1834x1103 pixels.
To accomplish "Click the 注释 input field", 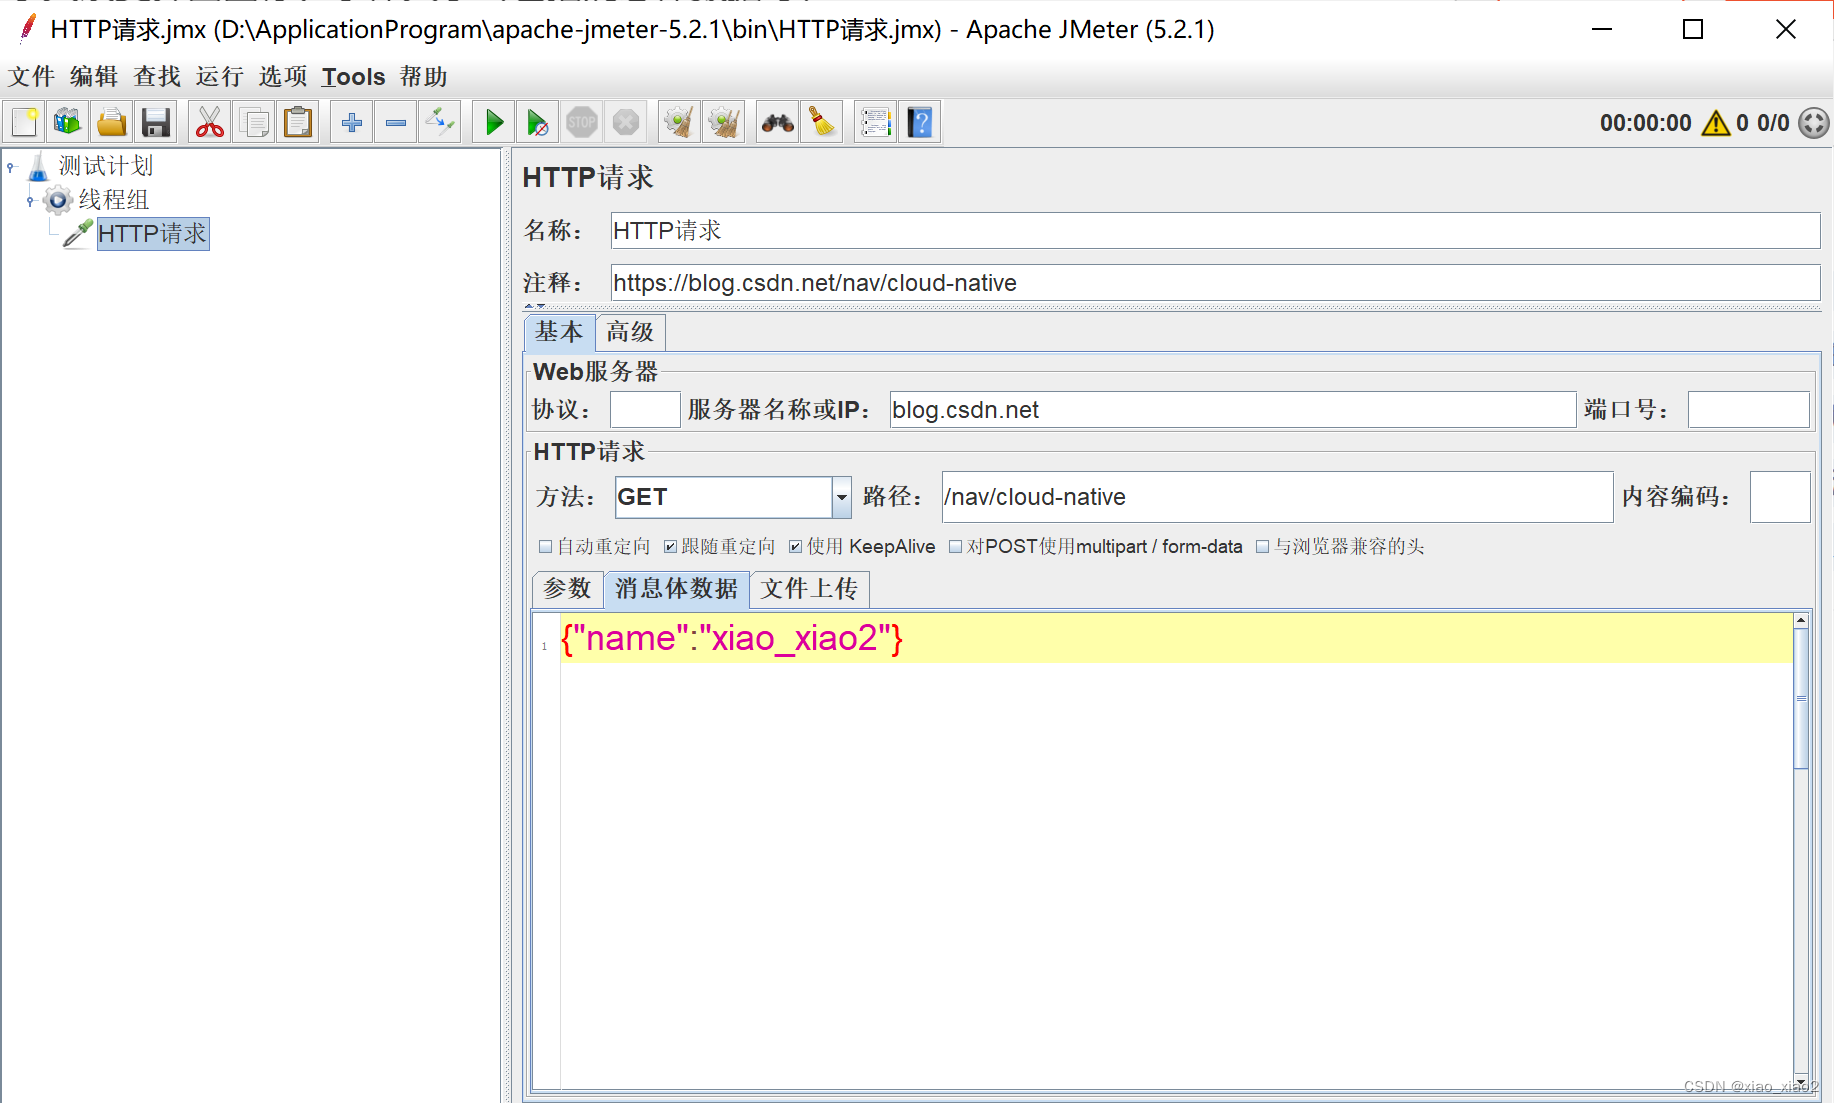I will (1215, 283).
